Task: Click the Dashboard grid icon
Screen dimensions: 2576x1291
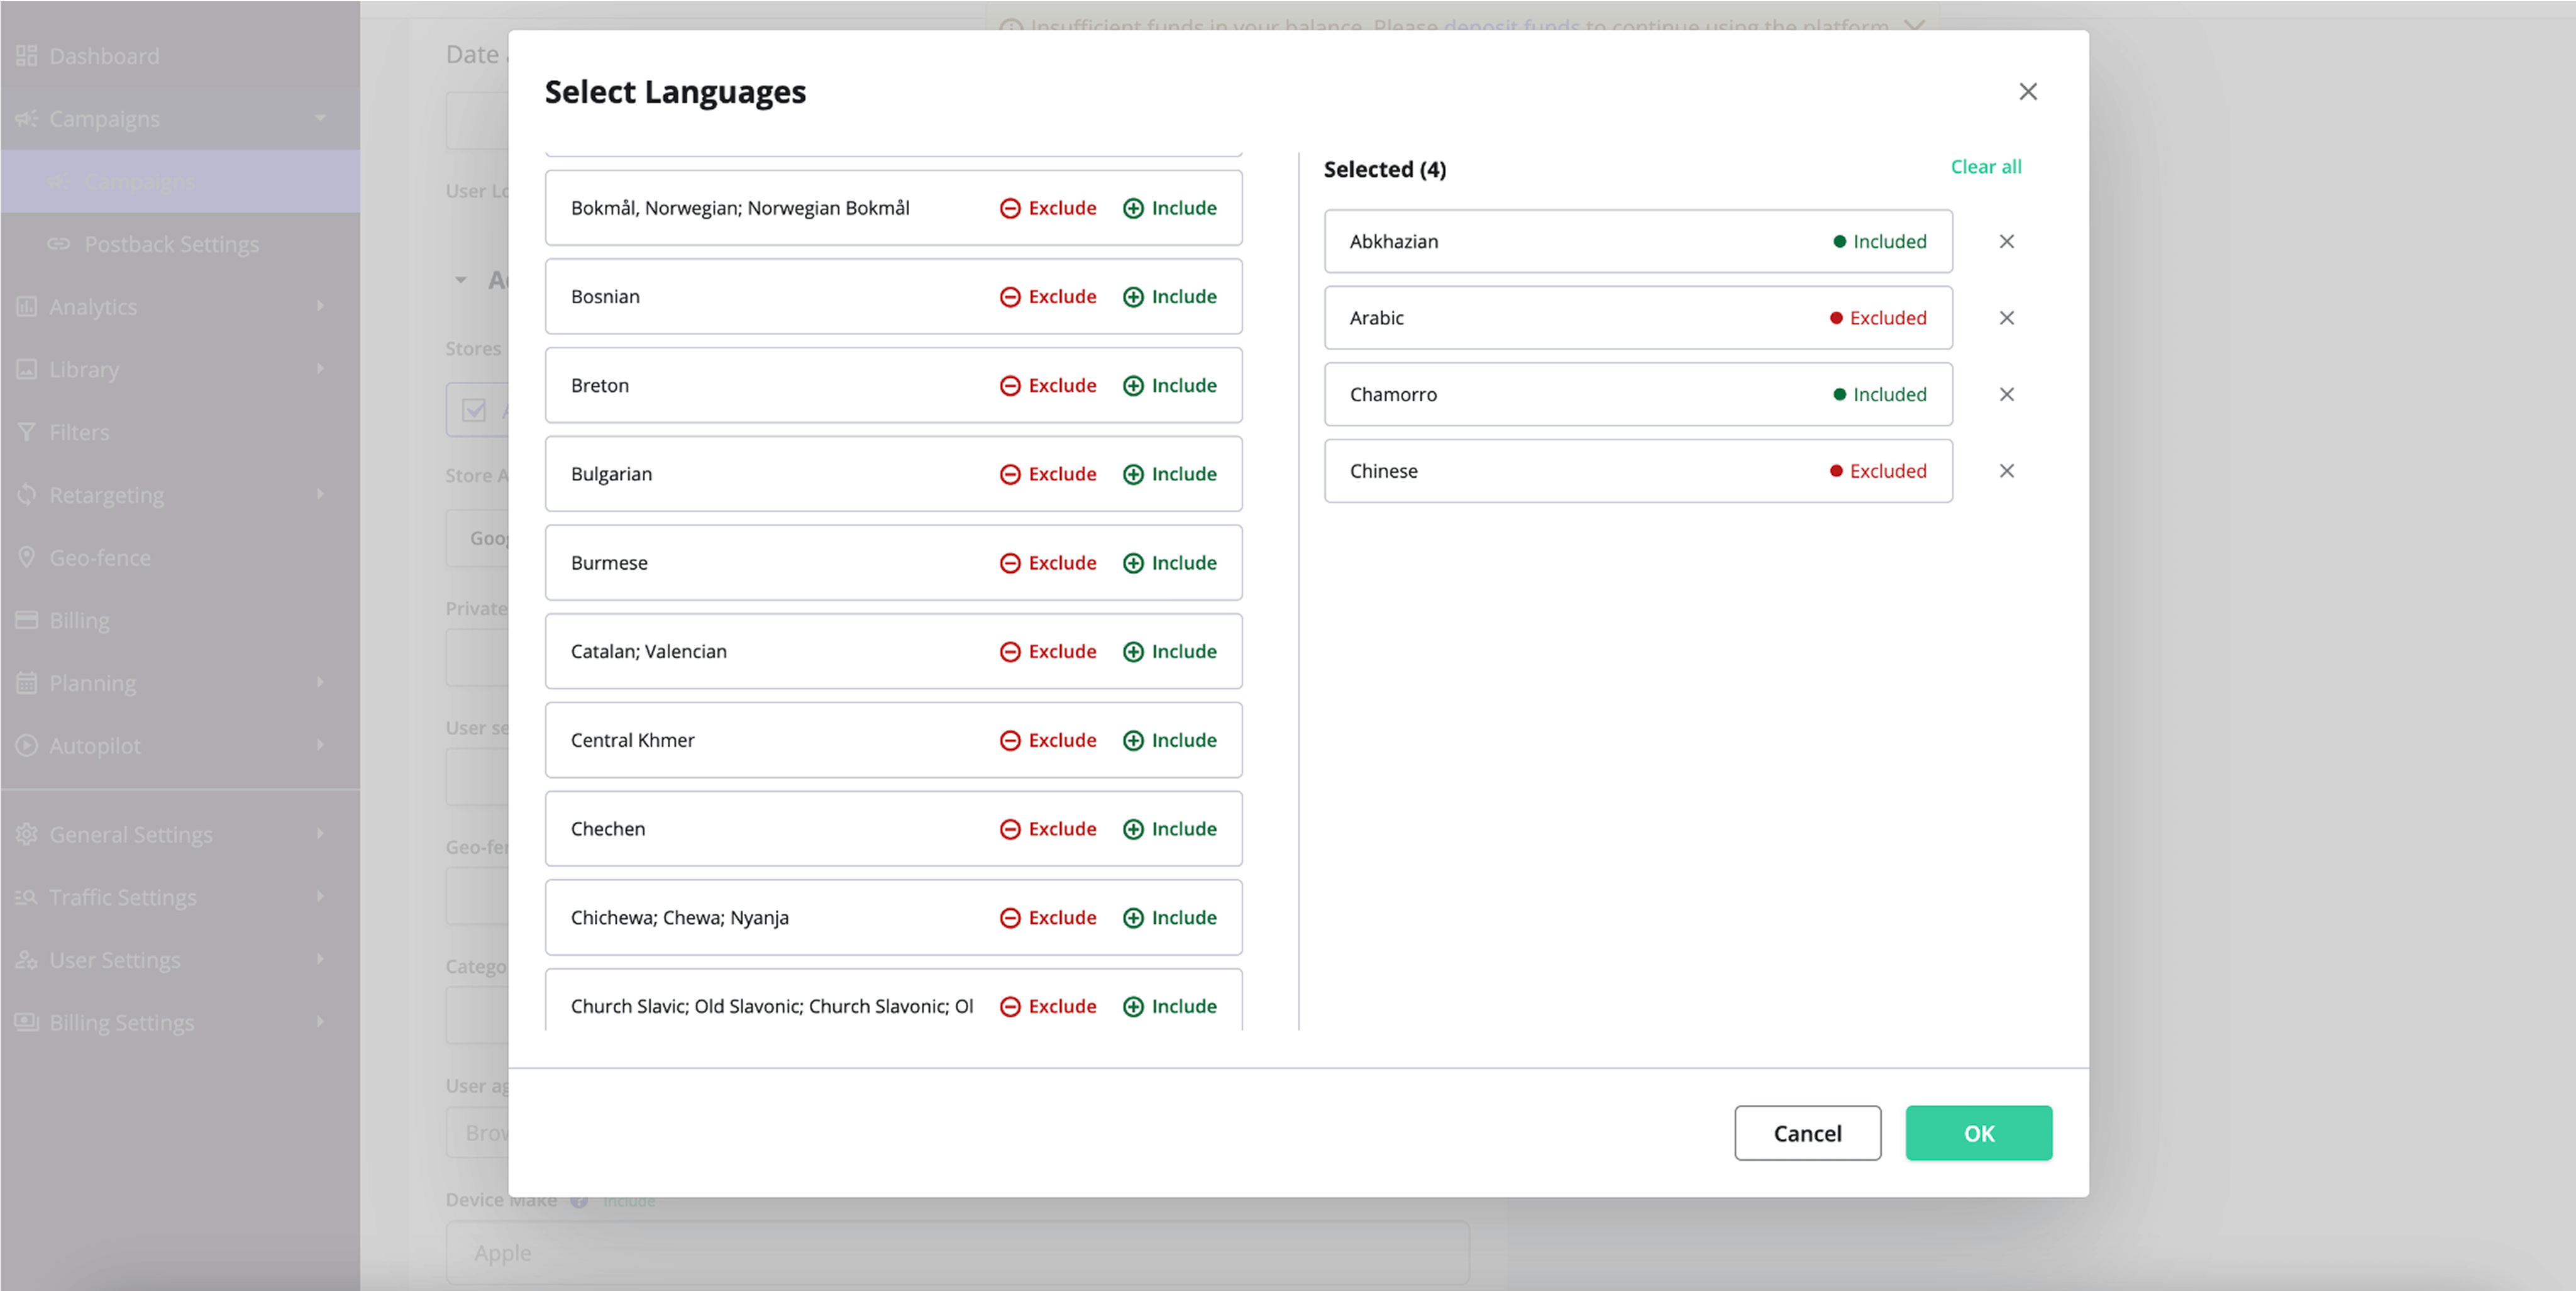Action: click(27, 56)
